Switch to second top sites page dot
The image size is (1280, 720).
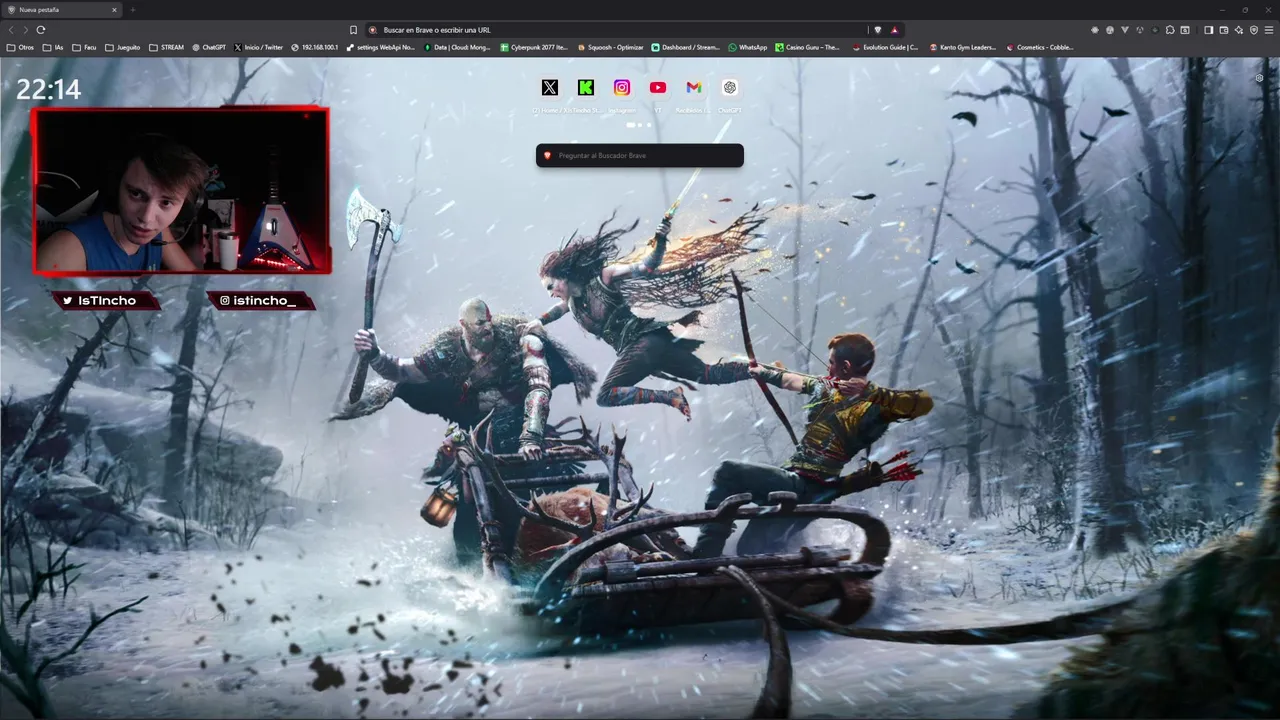pos(640,125)
